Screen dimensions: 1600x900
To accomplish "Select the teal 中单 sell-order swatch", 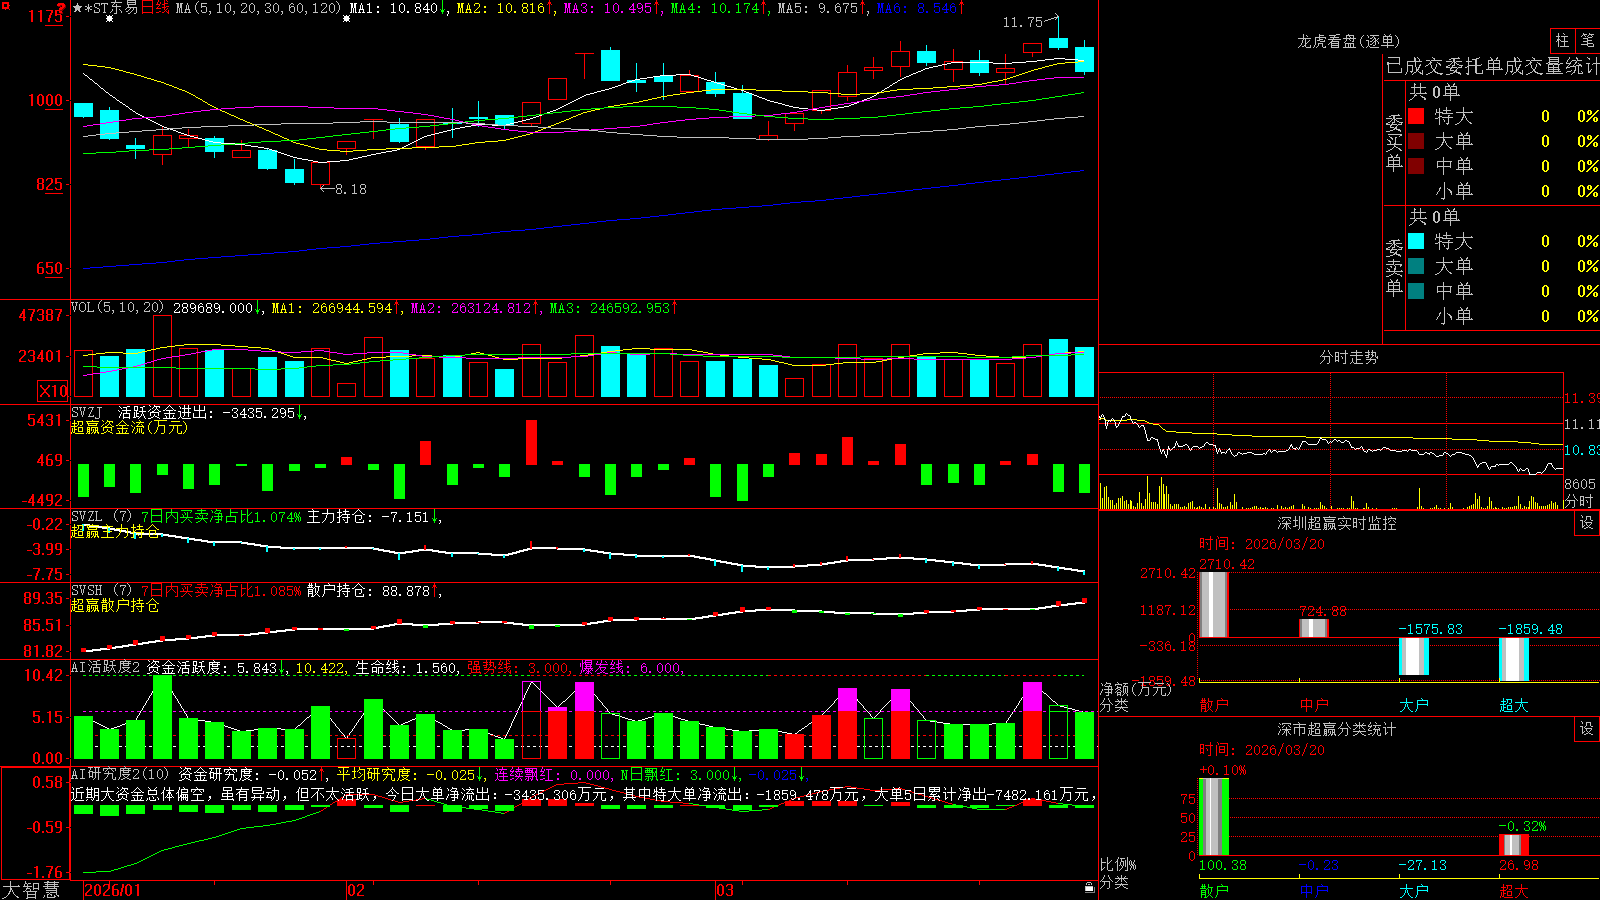I will point(1416,291).
